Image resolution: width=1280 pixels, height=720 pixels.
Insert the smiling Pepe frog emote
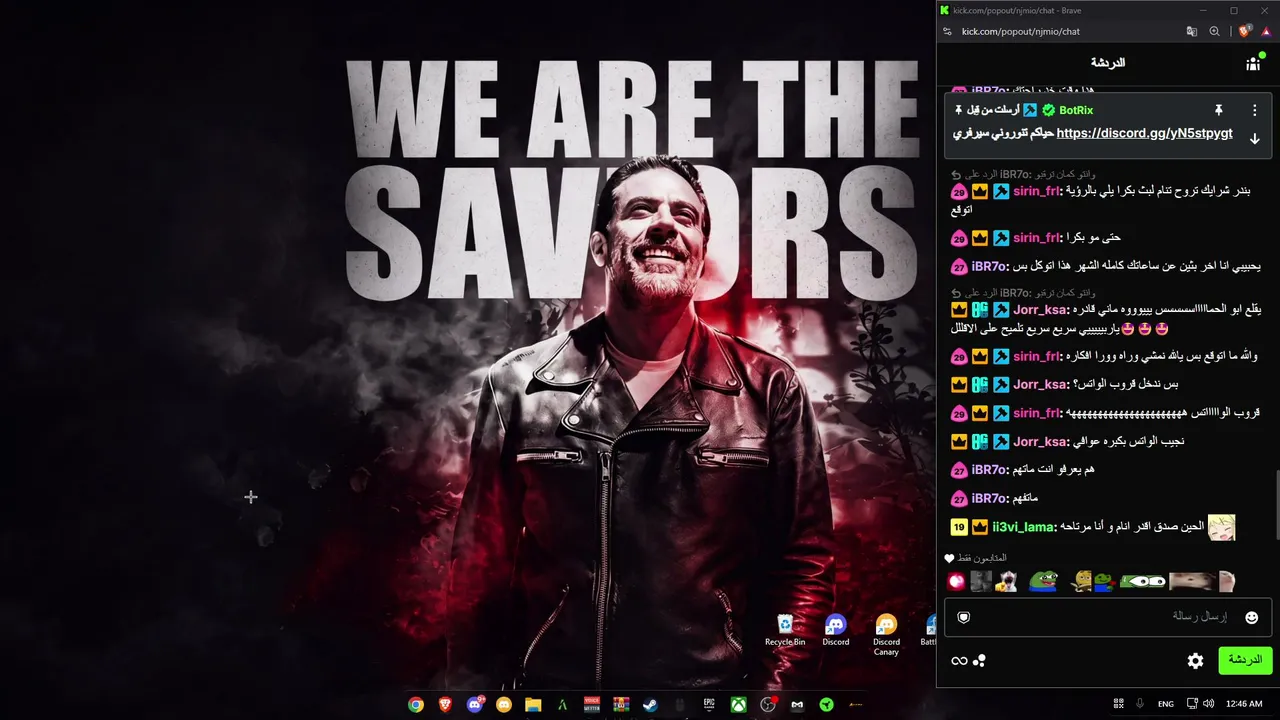pyautogui.click(x=1043, y=581)
